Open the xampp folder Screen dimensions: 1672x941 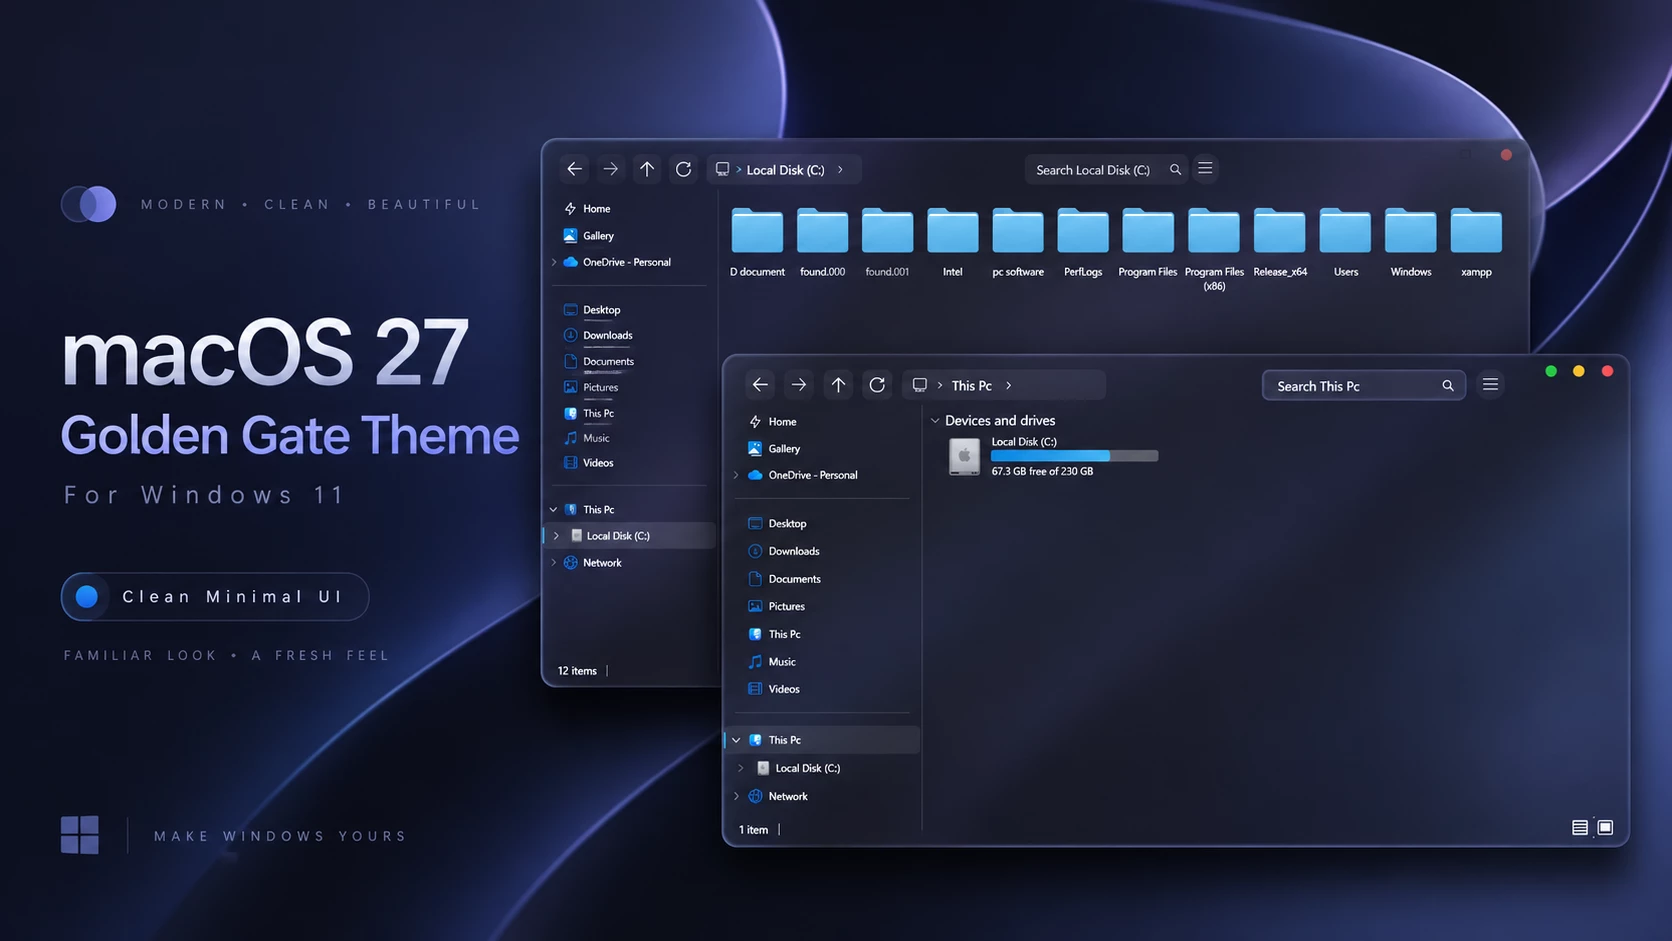(1476, 243)
